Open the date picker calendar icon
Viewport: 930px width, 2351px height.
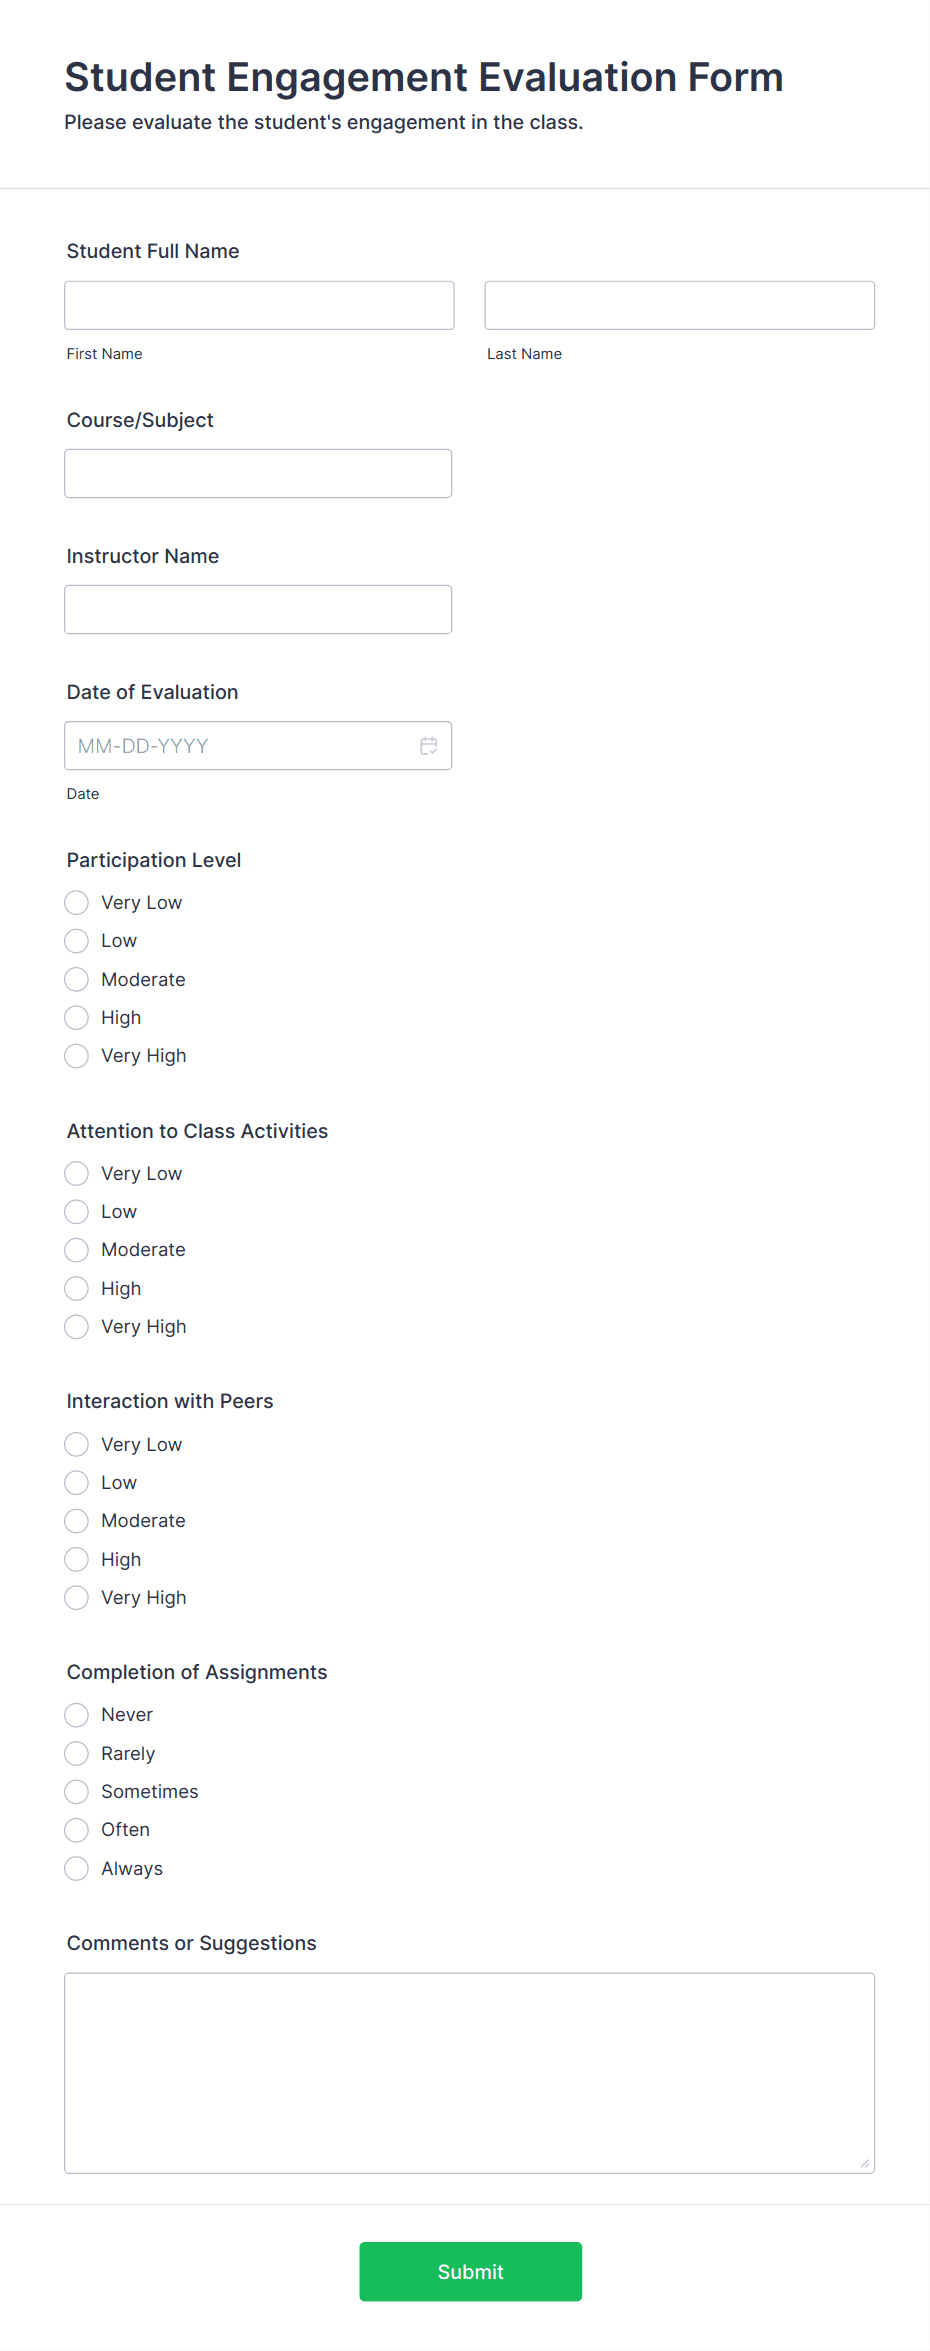pyautogui.click(x=429, y=745)
